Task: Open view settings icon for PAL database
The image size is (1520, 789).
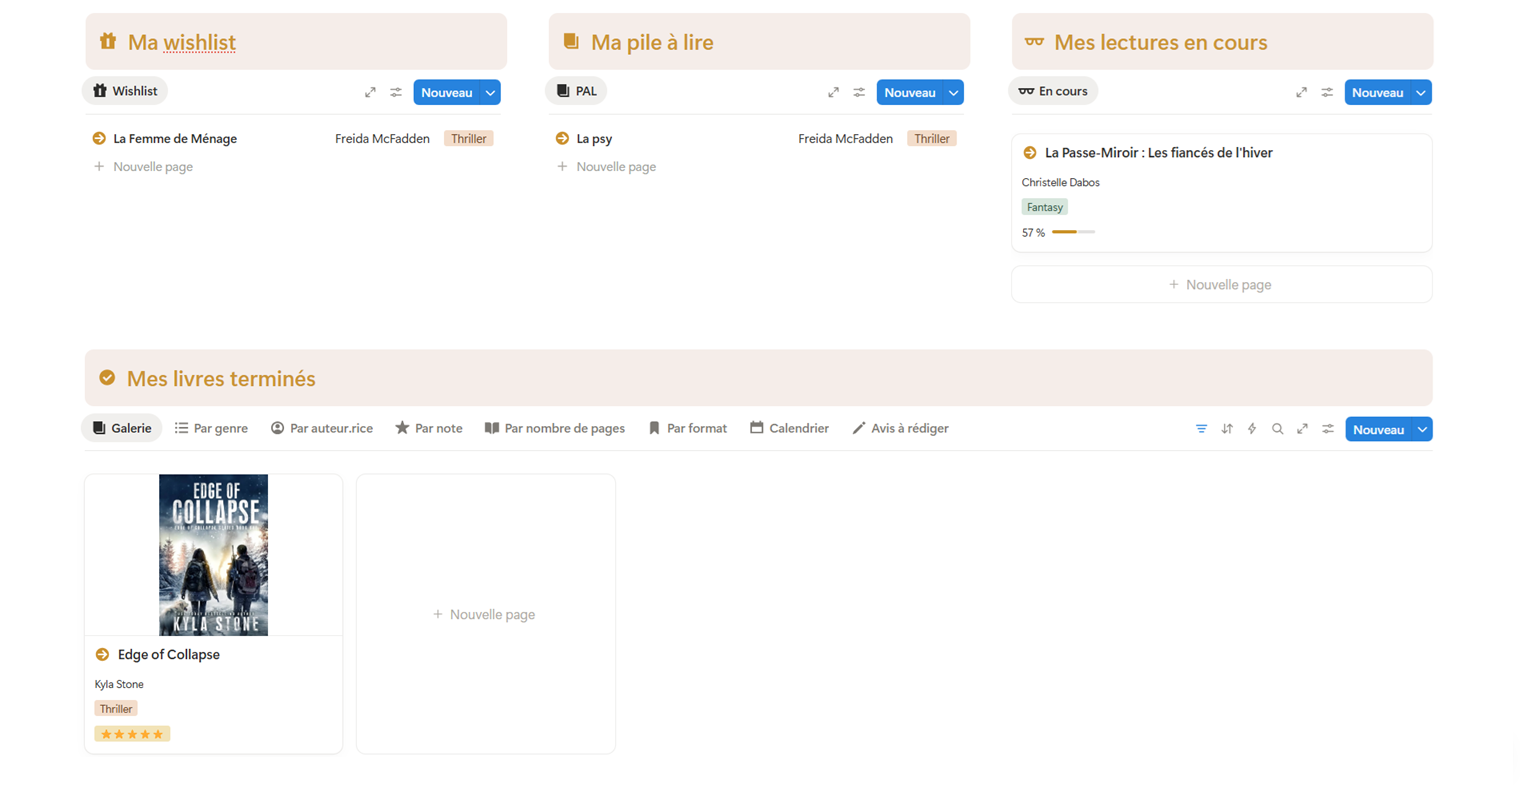Action: tap(859, 92)
